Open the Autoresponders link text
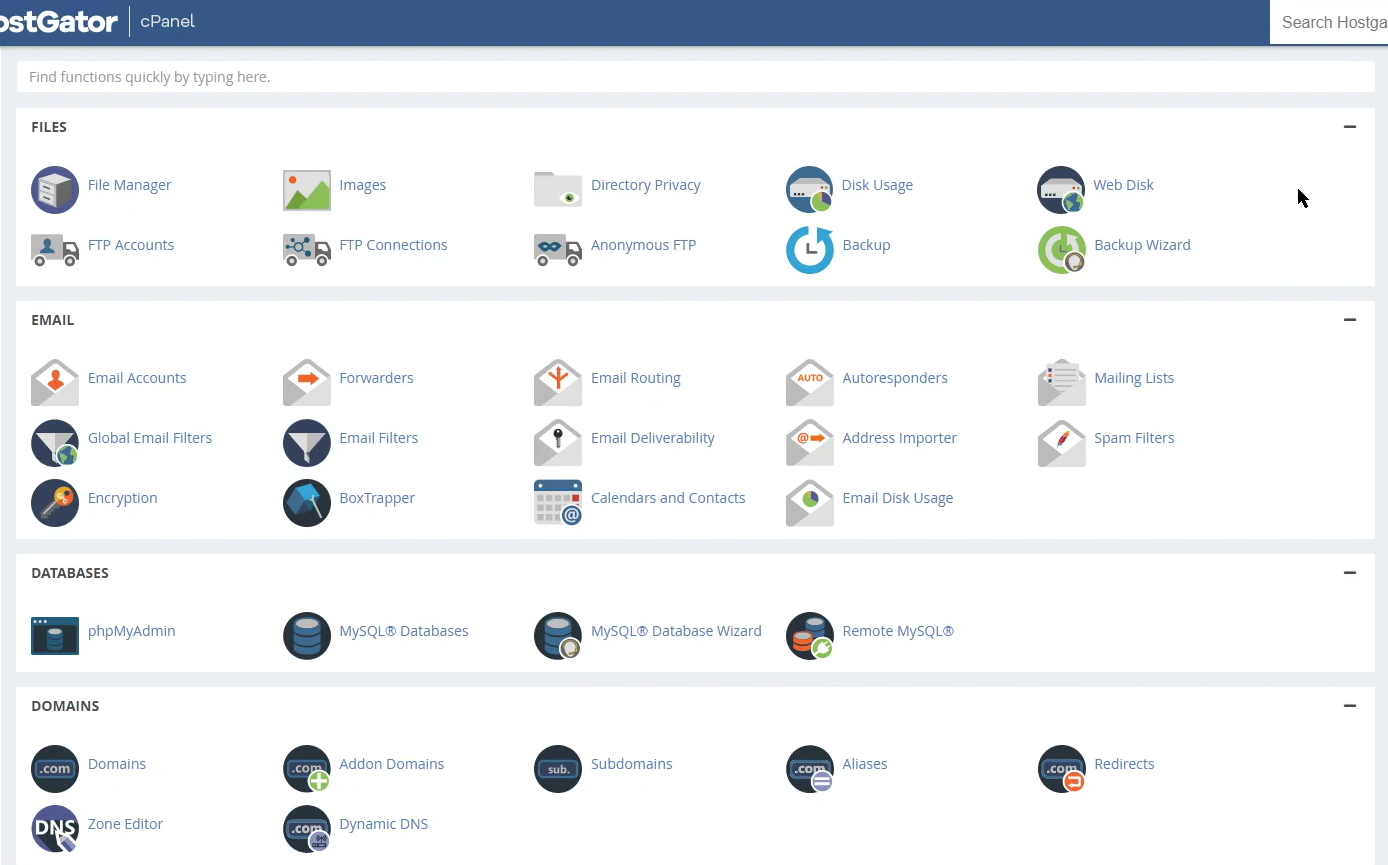1388x865 pixels. 895,378
